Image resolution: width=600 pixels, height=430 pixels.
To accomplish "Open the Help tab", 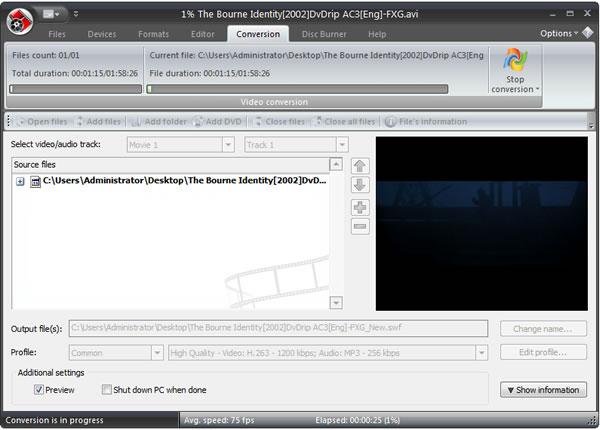I will coord(377,34).
